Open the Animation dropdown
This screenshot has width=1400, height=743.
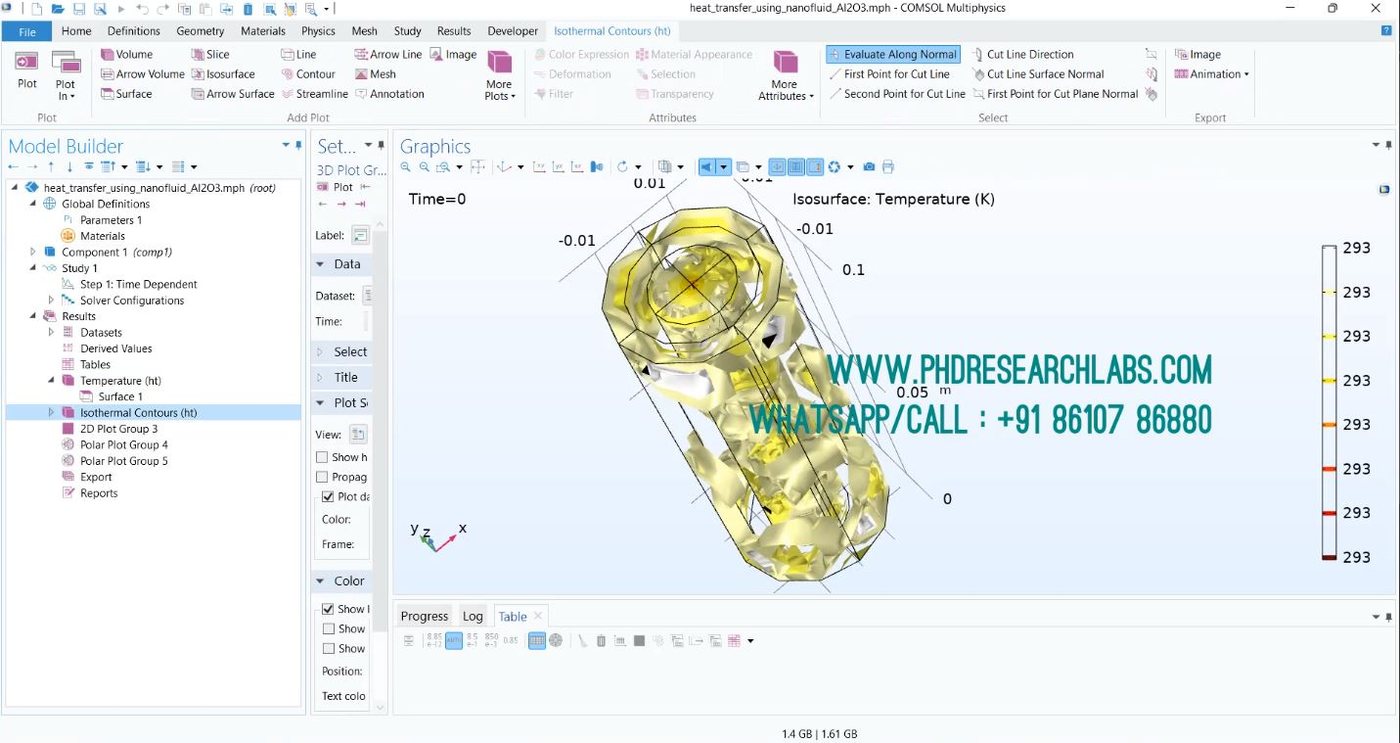[x=1212, y=74]
